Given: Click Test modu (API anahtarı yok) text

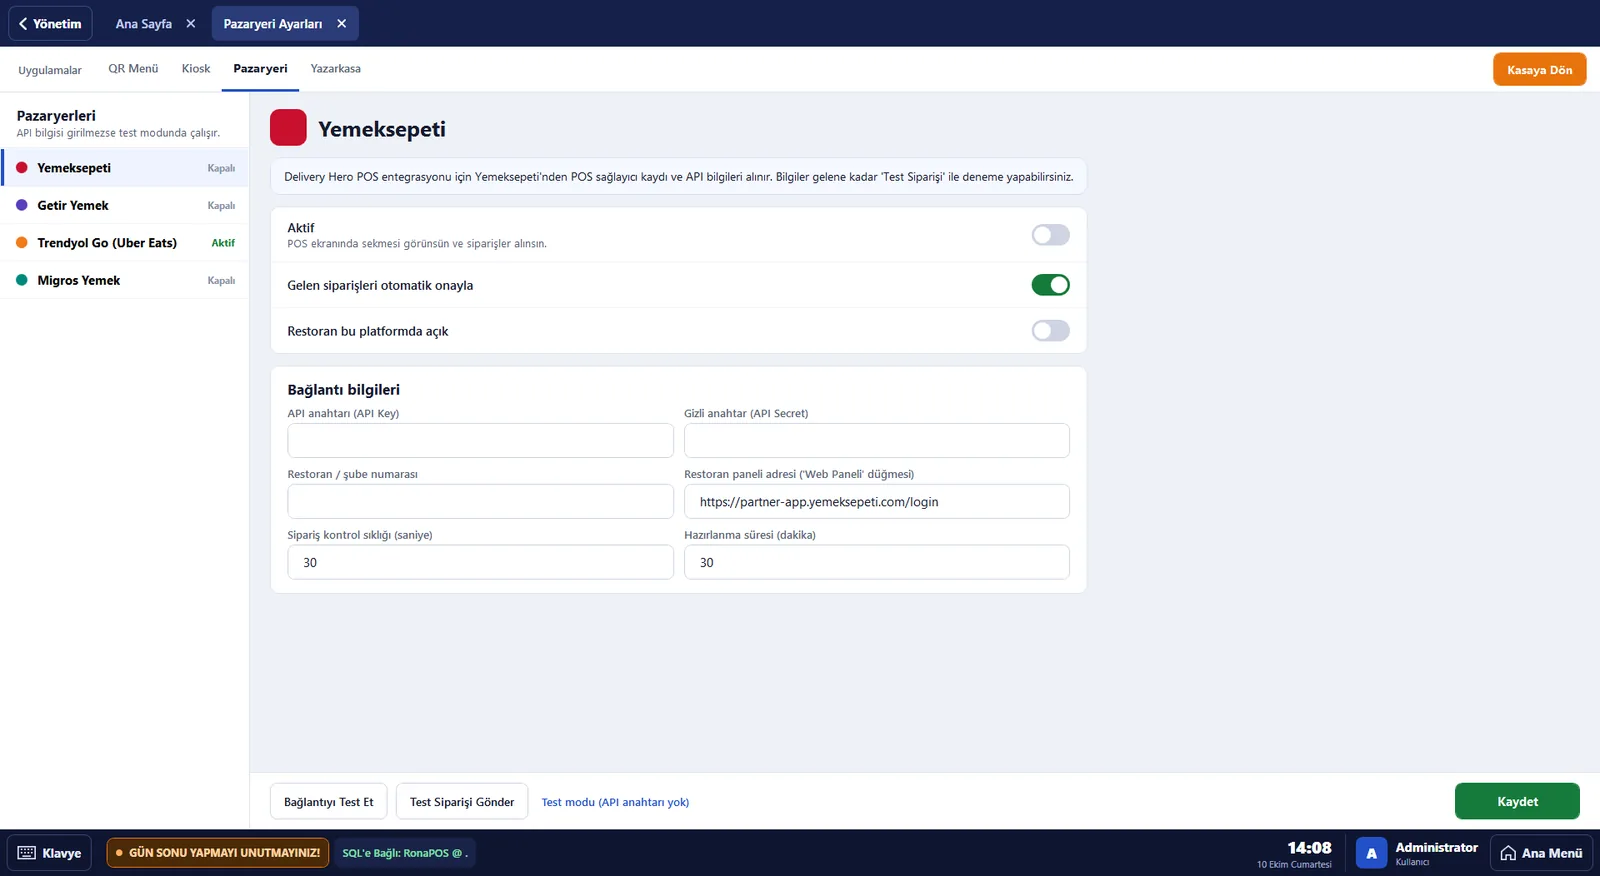Looking at the screenshot, I should tap(615, 802).
